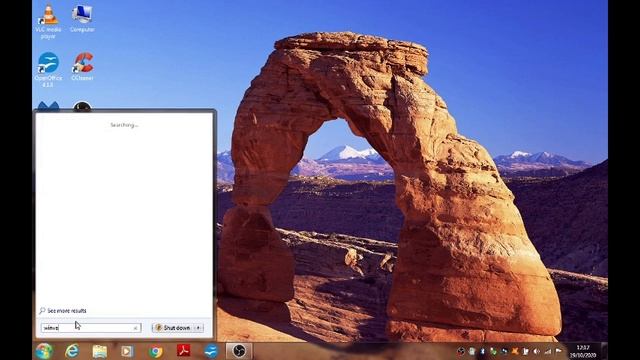This screenshot has width=640, height=360.
Task: Click the Shut down button
Action: 173,328
